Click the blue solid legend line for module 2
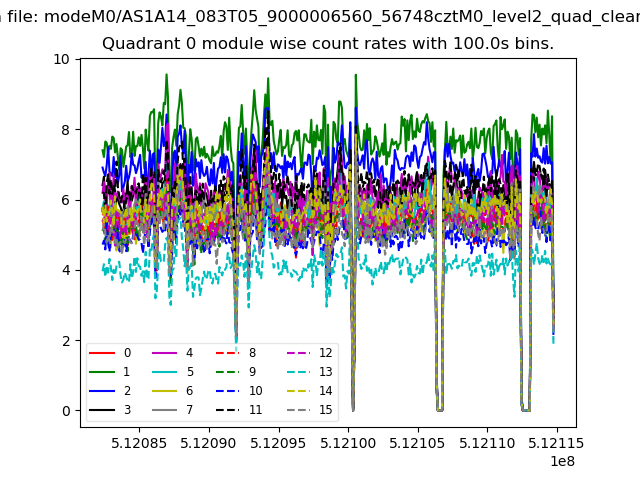 [x=102, y=391]
